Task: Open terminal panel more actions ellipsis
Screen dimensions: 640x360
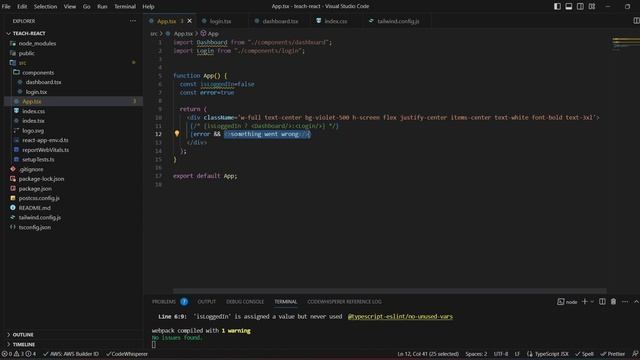Action: click(625, 302)
